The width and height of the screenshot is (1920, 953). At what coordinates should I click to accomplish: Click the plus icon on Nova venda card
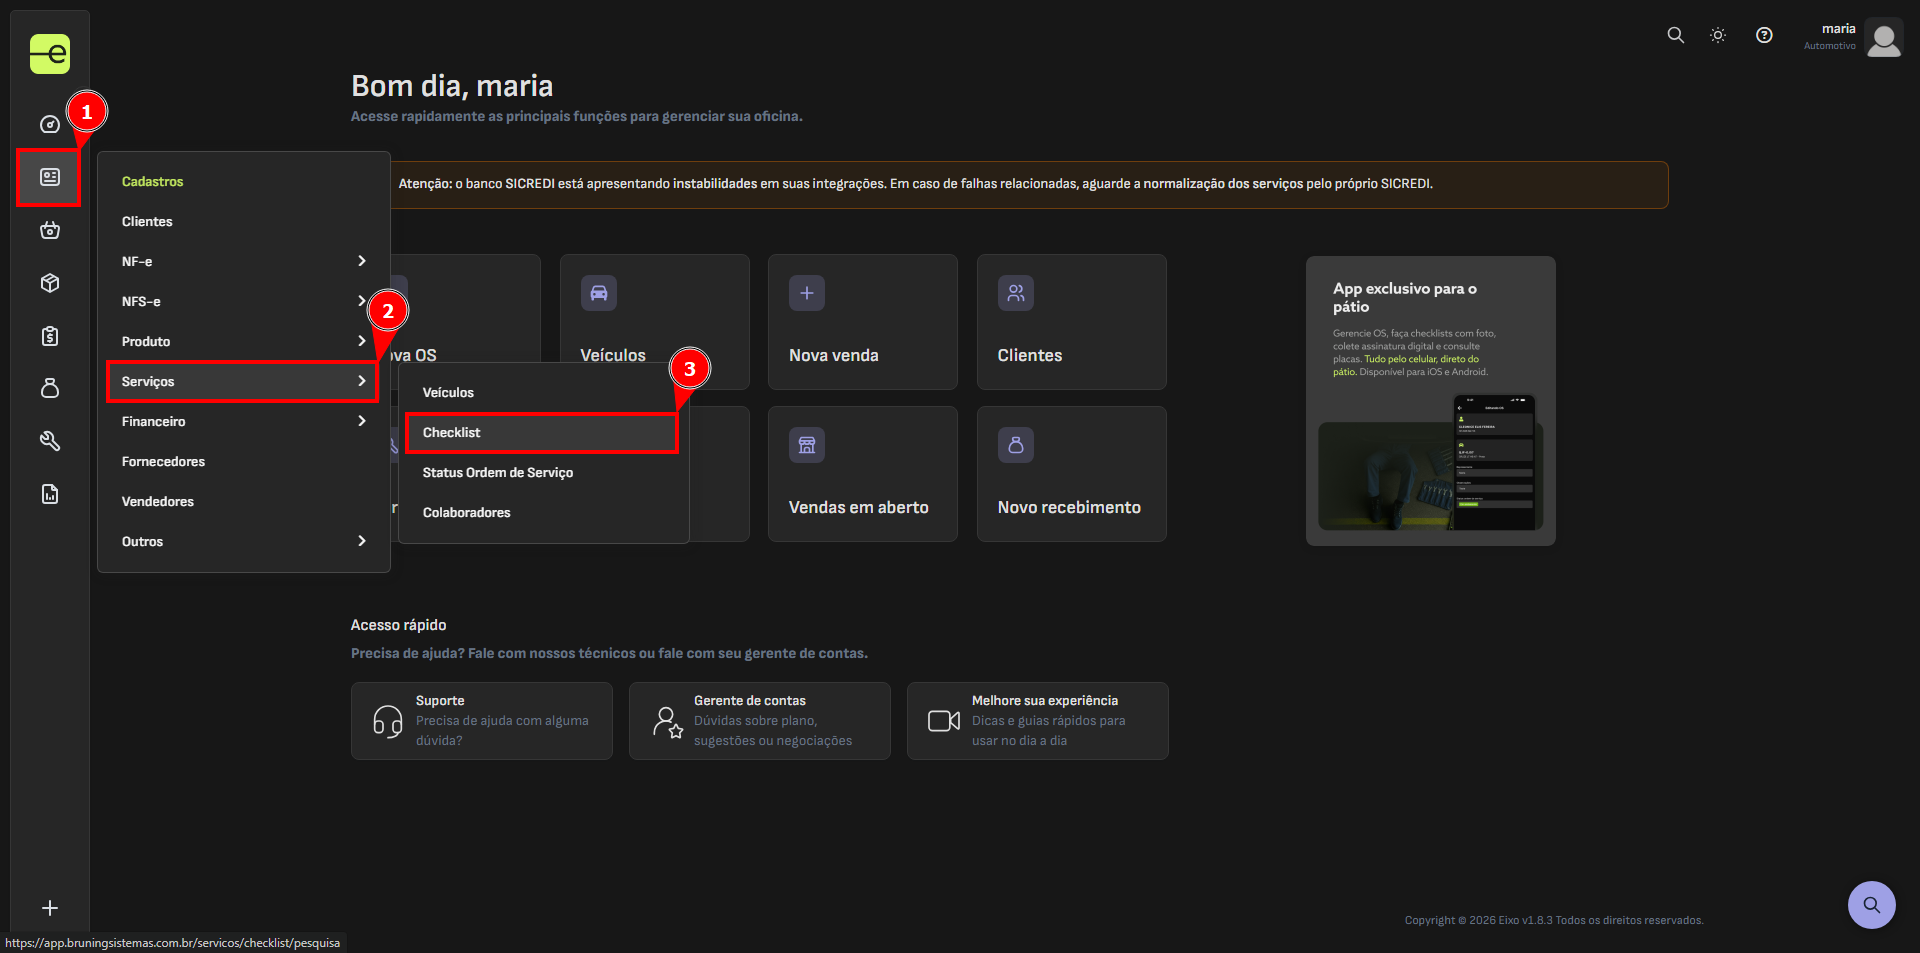coord(807,293)
